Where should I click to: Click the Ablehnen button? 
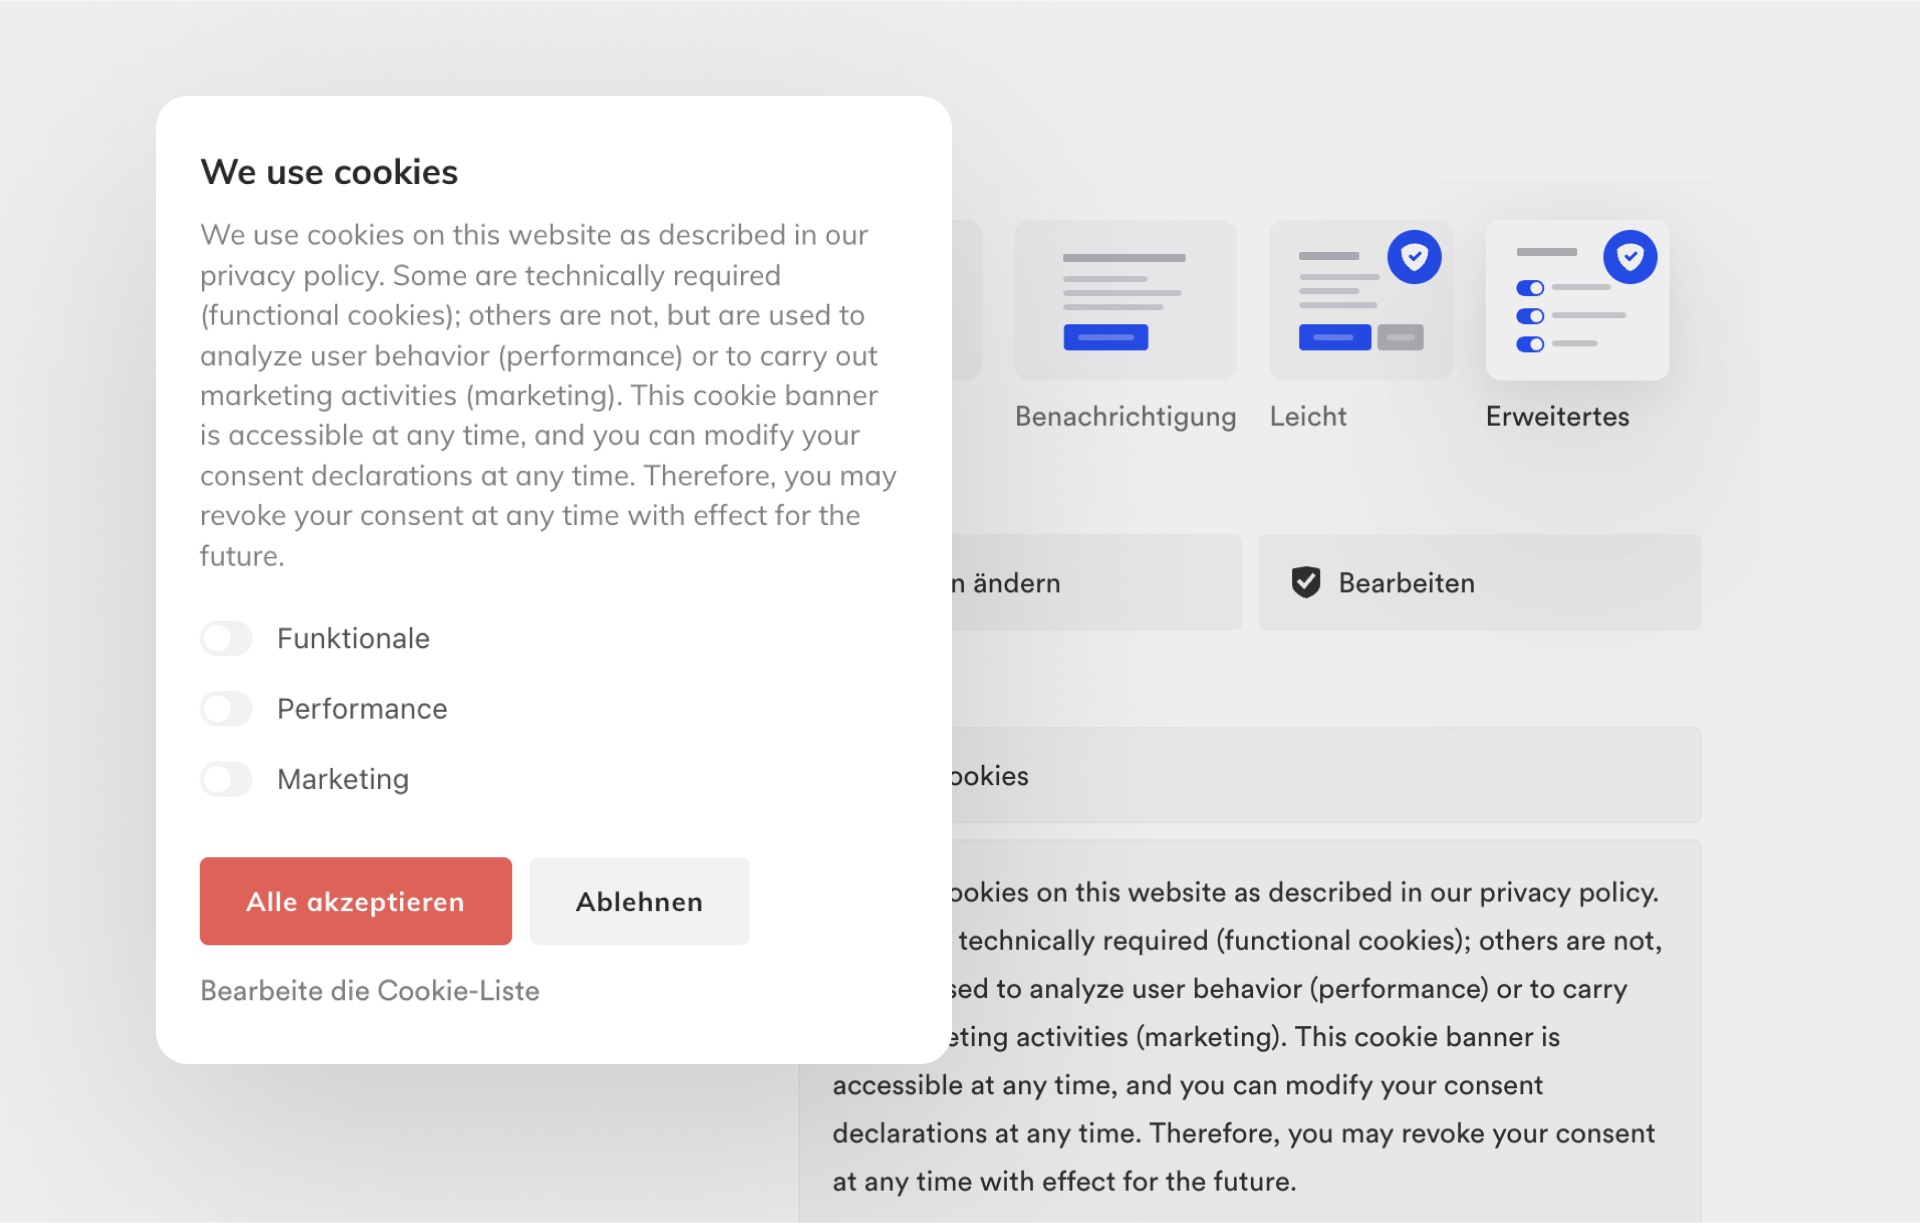(639, 901)
